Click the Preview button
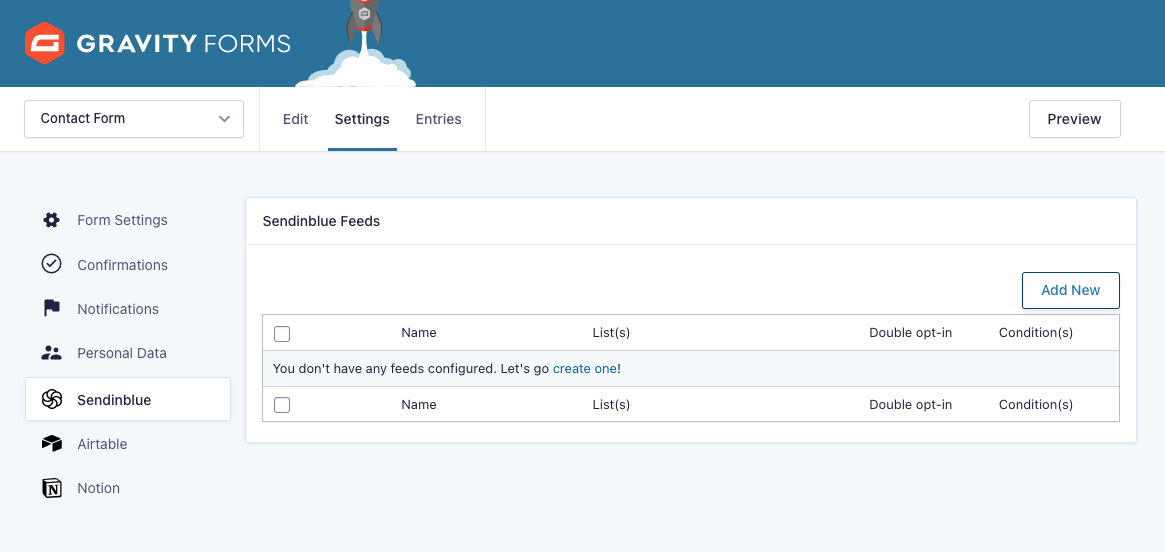 [1074, 119]
